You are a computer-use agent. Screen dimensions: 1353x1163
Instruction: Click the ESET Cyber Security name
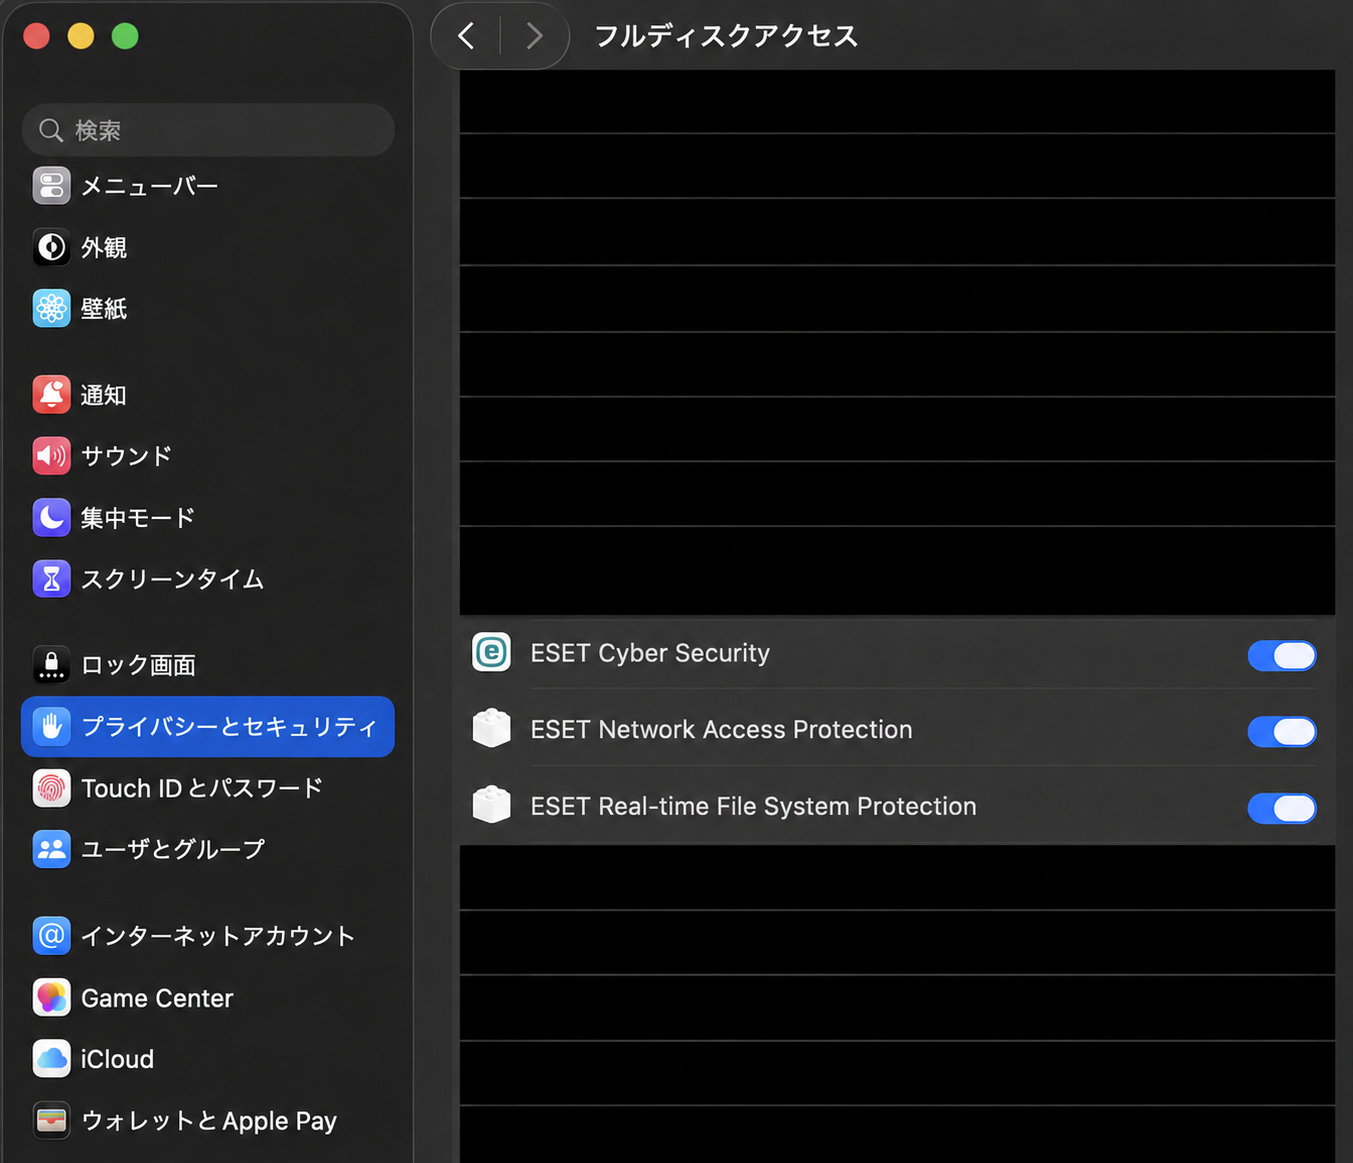tap(650, 653)
